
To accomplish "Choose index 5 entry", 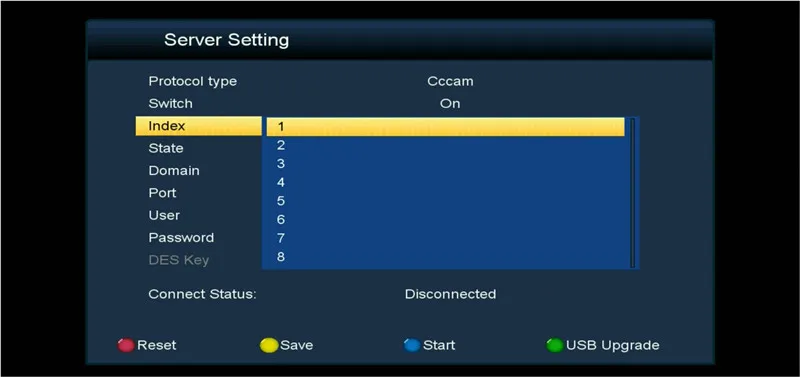I will 445,201.
